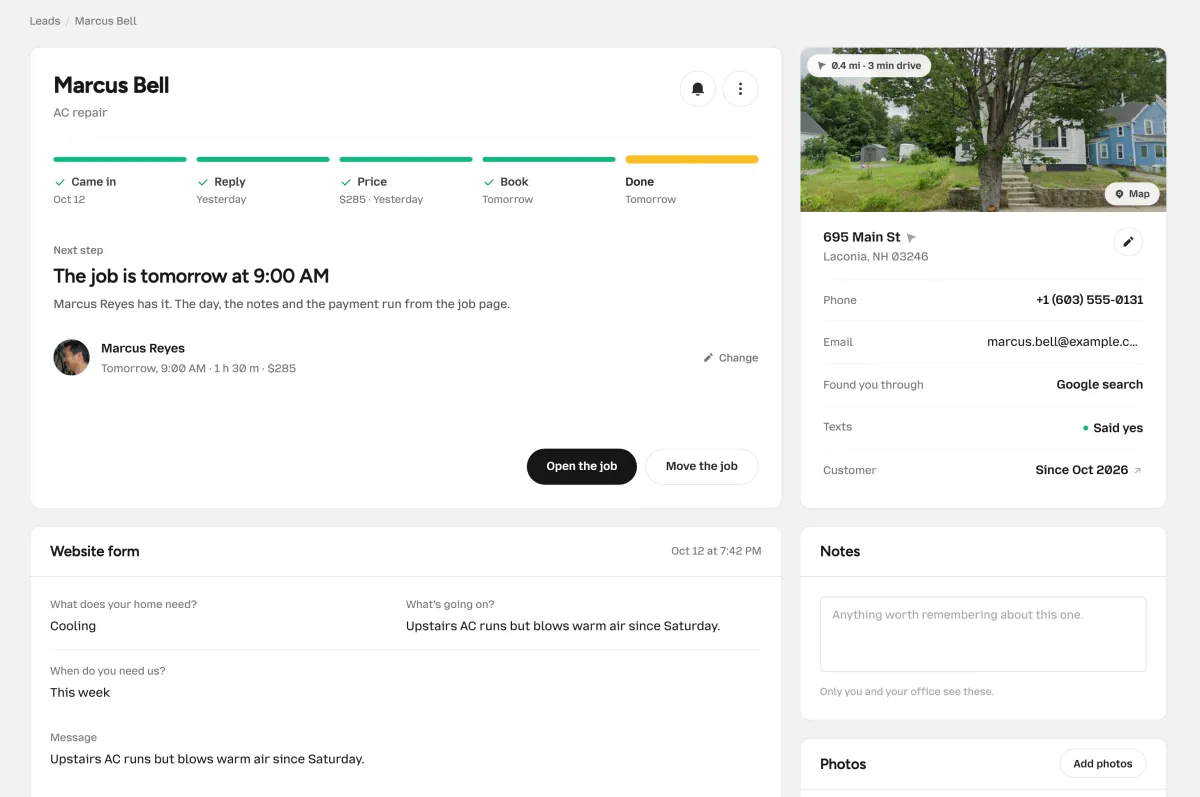Click the Marcus Bell page heading
This screenshot has width=1200, height=797.
coord(111,85)
